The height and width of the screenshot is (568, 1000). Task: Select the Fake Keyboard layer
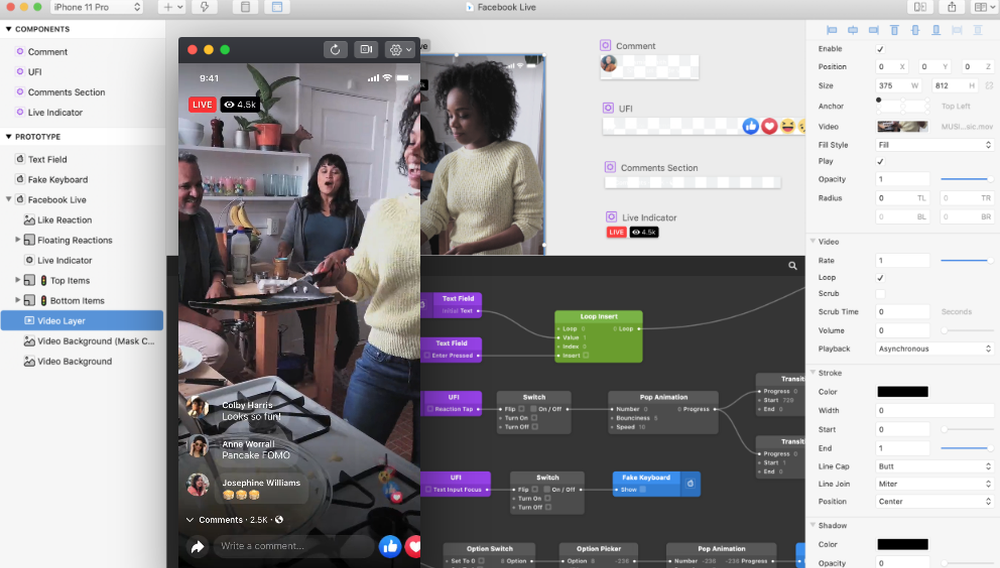pos(58,180)
